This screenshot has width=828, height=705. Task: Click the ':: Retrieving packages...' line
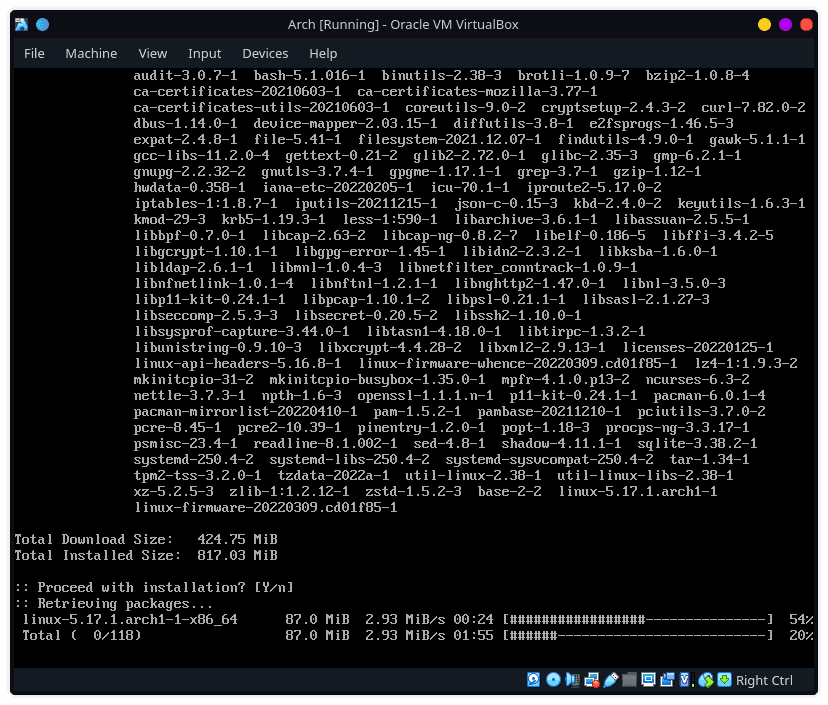pyautogui.click(x=114, y=603)
